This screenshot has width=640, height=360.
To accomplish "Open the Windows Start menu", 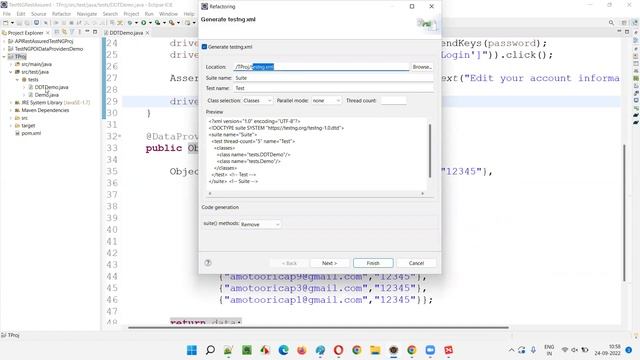I will [192, 350].
